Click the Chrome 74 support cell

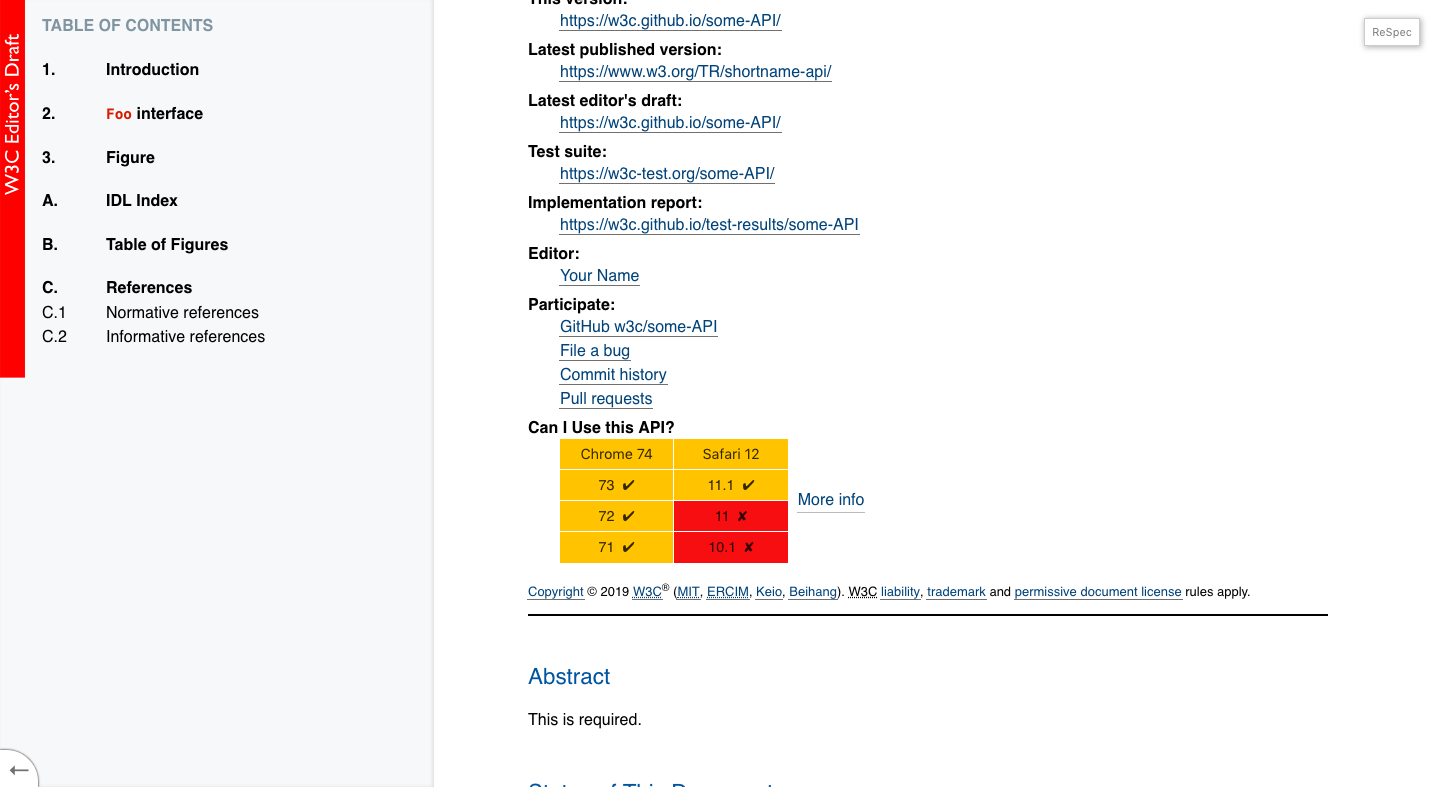click(x=617, y=454)
